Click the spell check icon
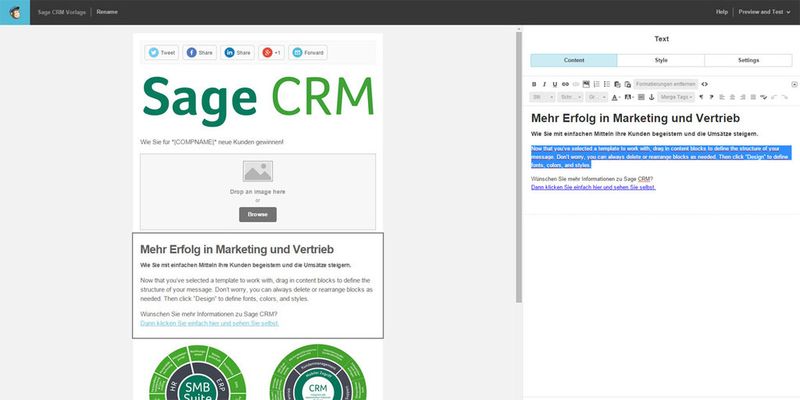 [764, 97]
